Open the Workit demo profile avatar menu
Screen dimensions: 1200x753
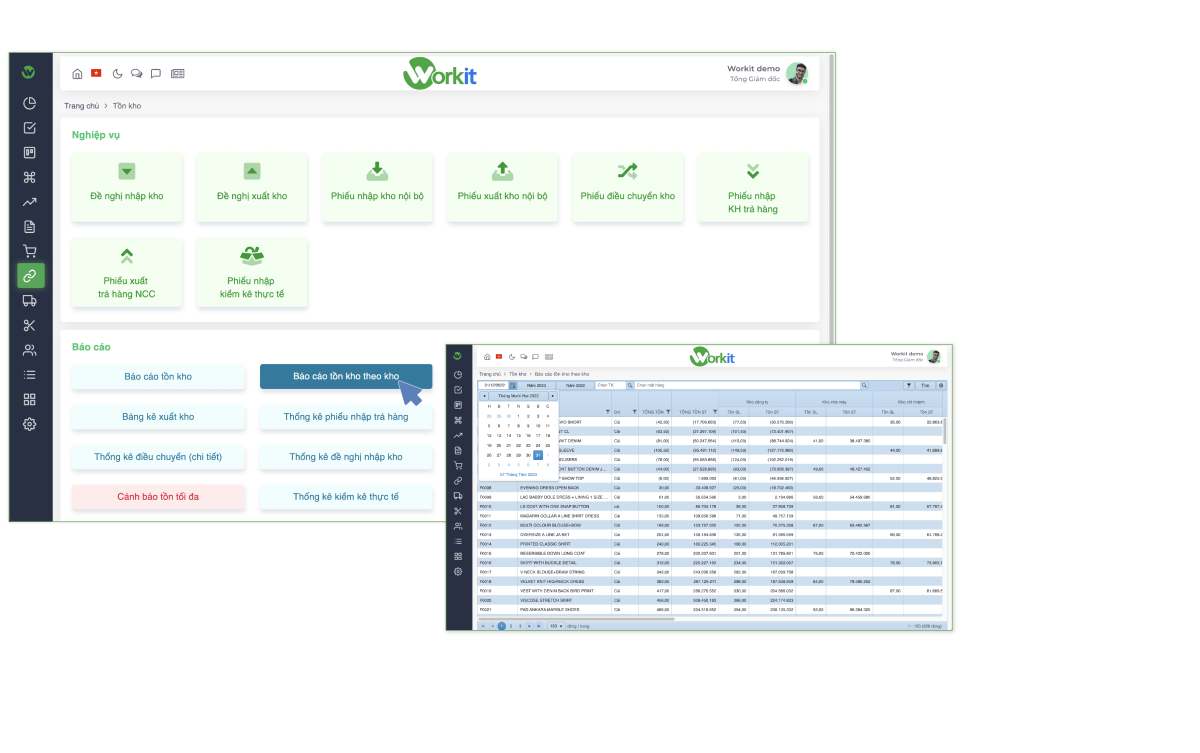798,73
